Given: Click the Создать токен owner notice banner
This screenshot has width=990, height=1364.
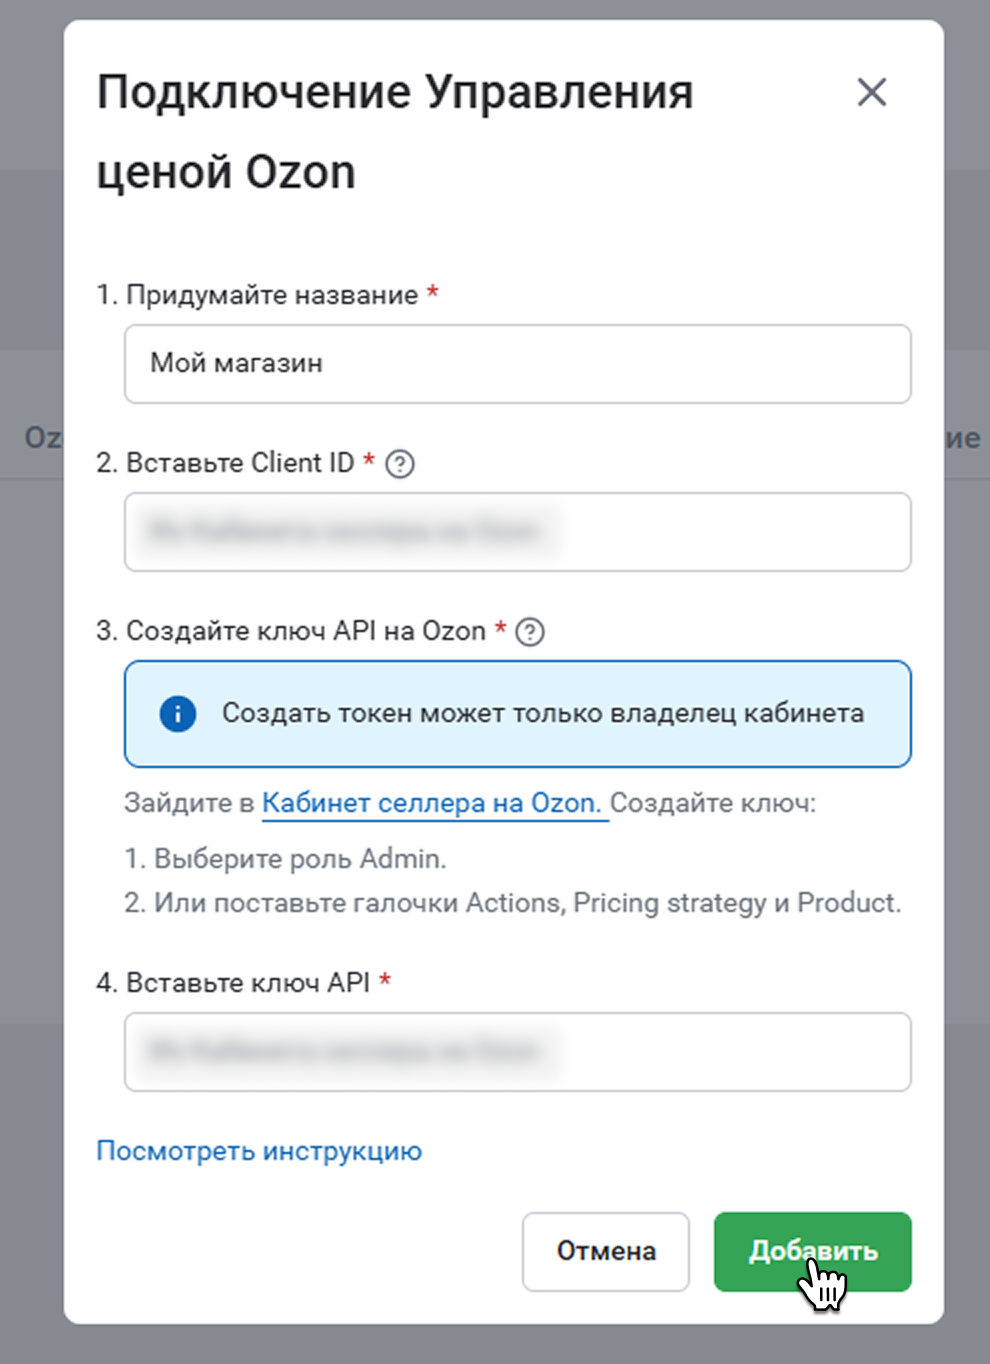Looking at the screenshot, I should [x=518, y=714].
